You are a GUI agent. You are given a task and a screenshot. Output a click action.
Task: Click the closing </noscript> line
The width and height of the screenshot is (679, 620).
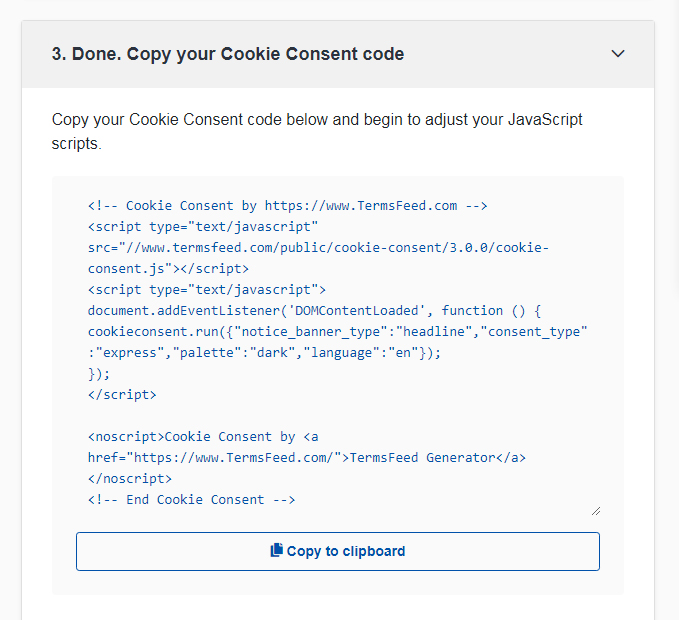point(130,479)
